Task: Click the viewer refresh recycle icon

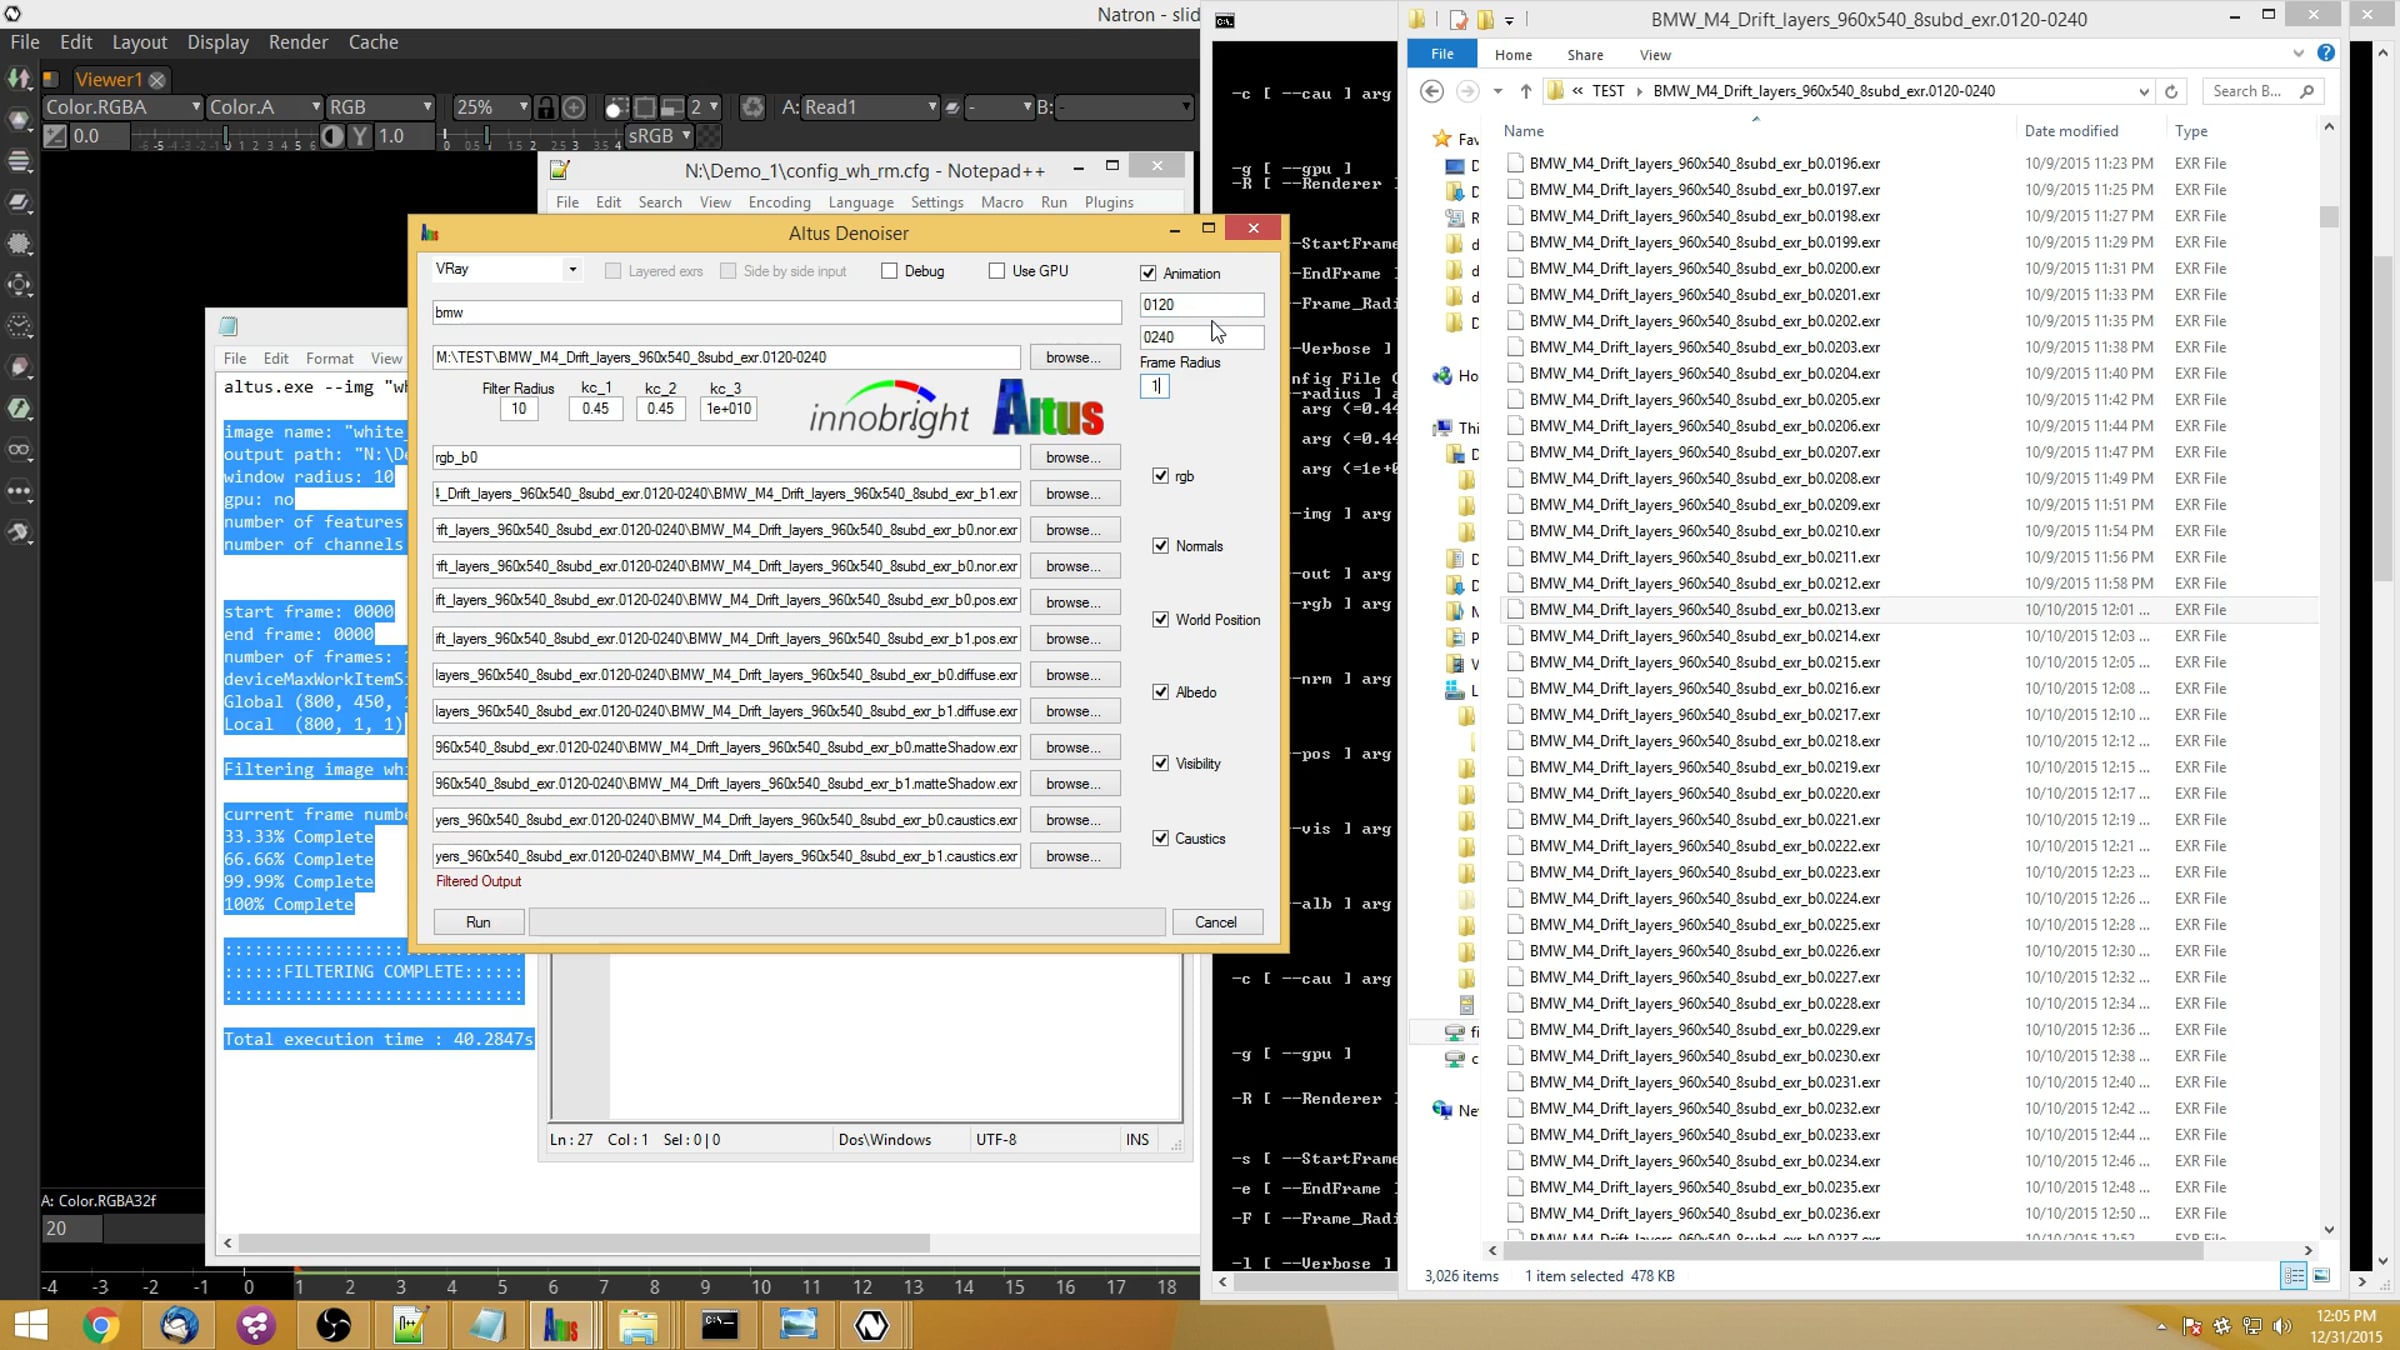Action: (x=753, y=107)
